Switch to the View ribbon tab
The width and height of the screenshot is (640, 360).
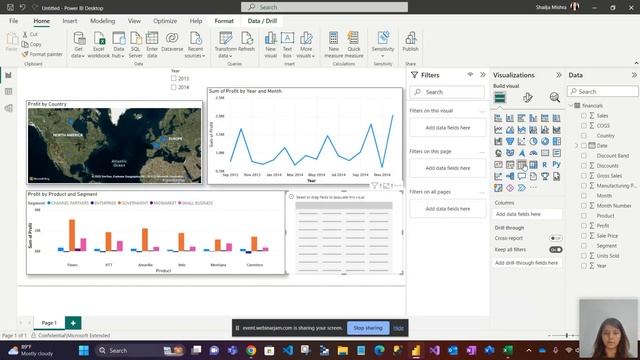tap(134, 21)
